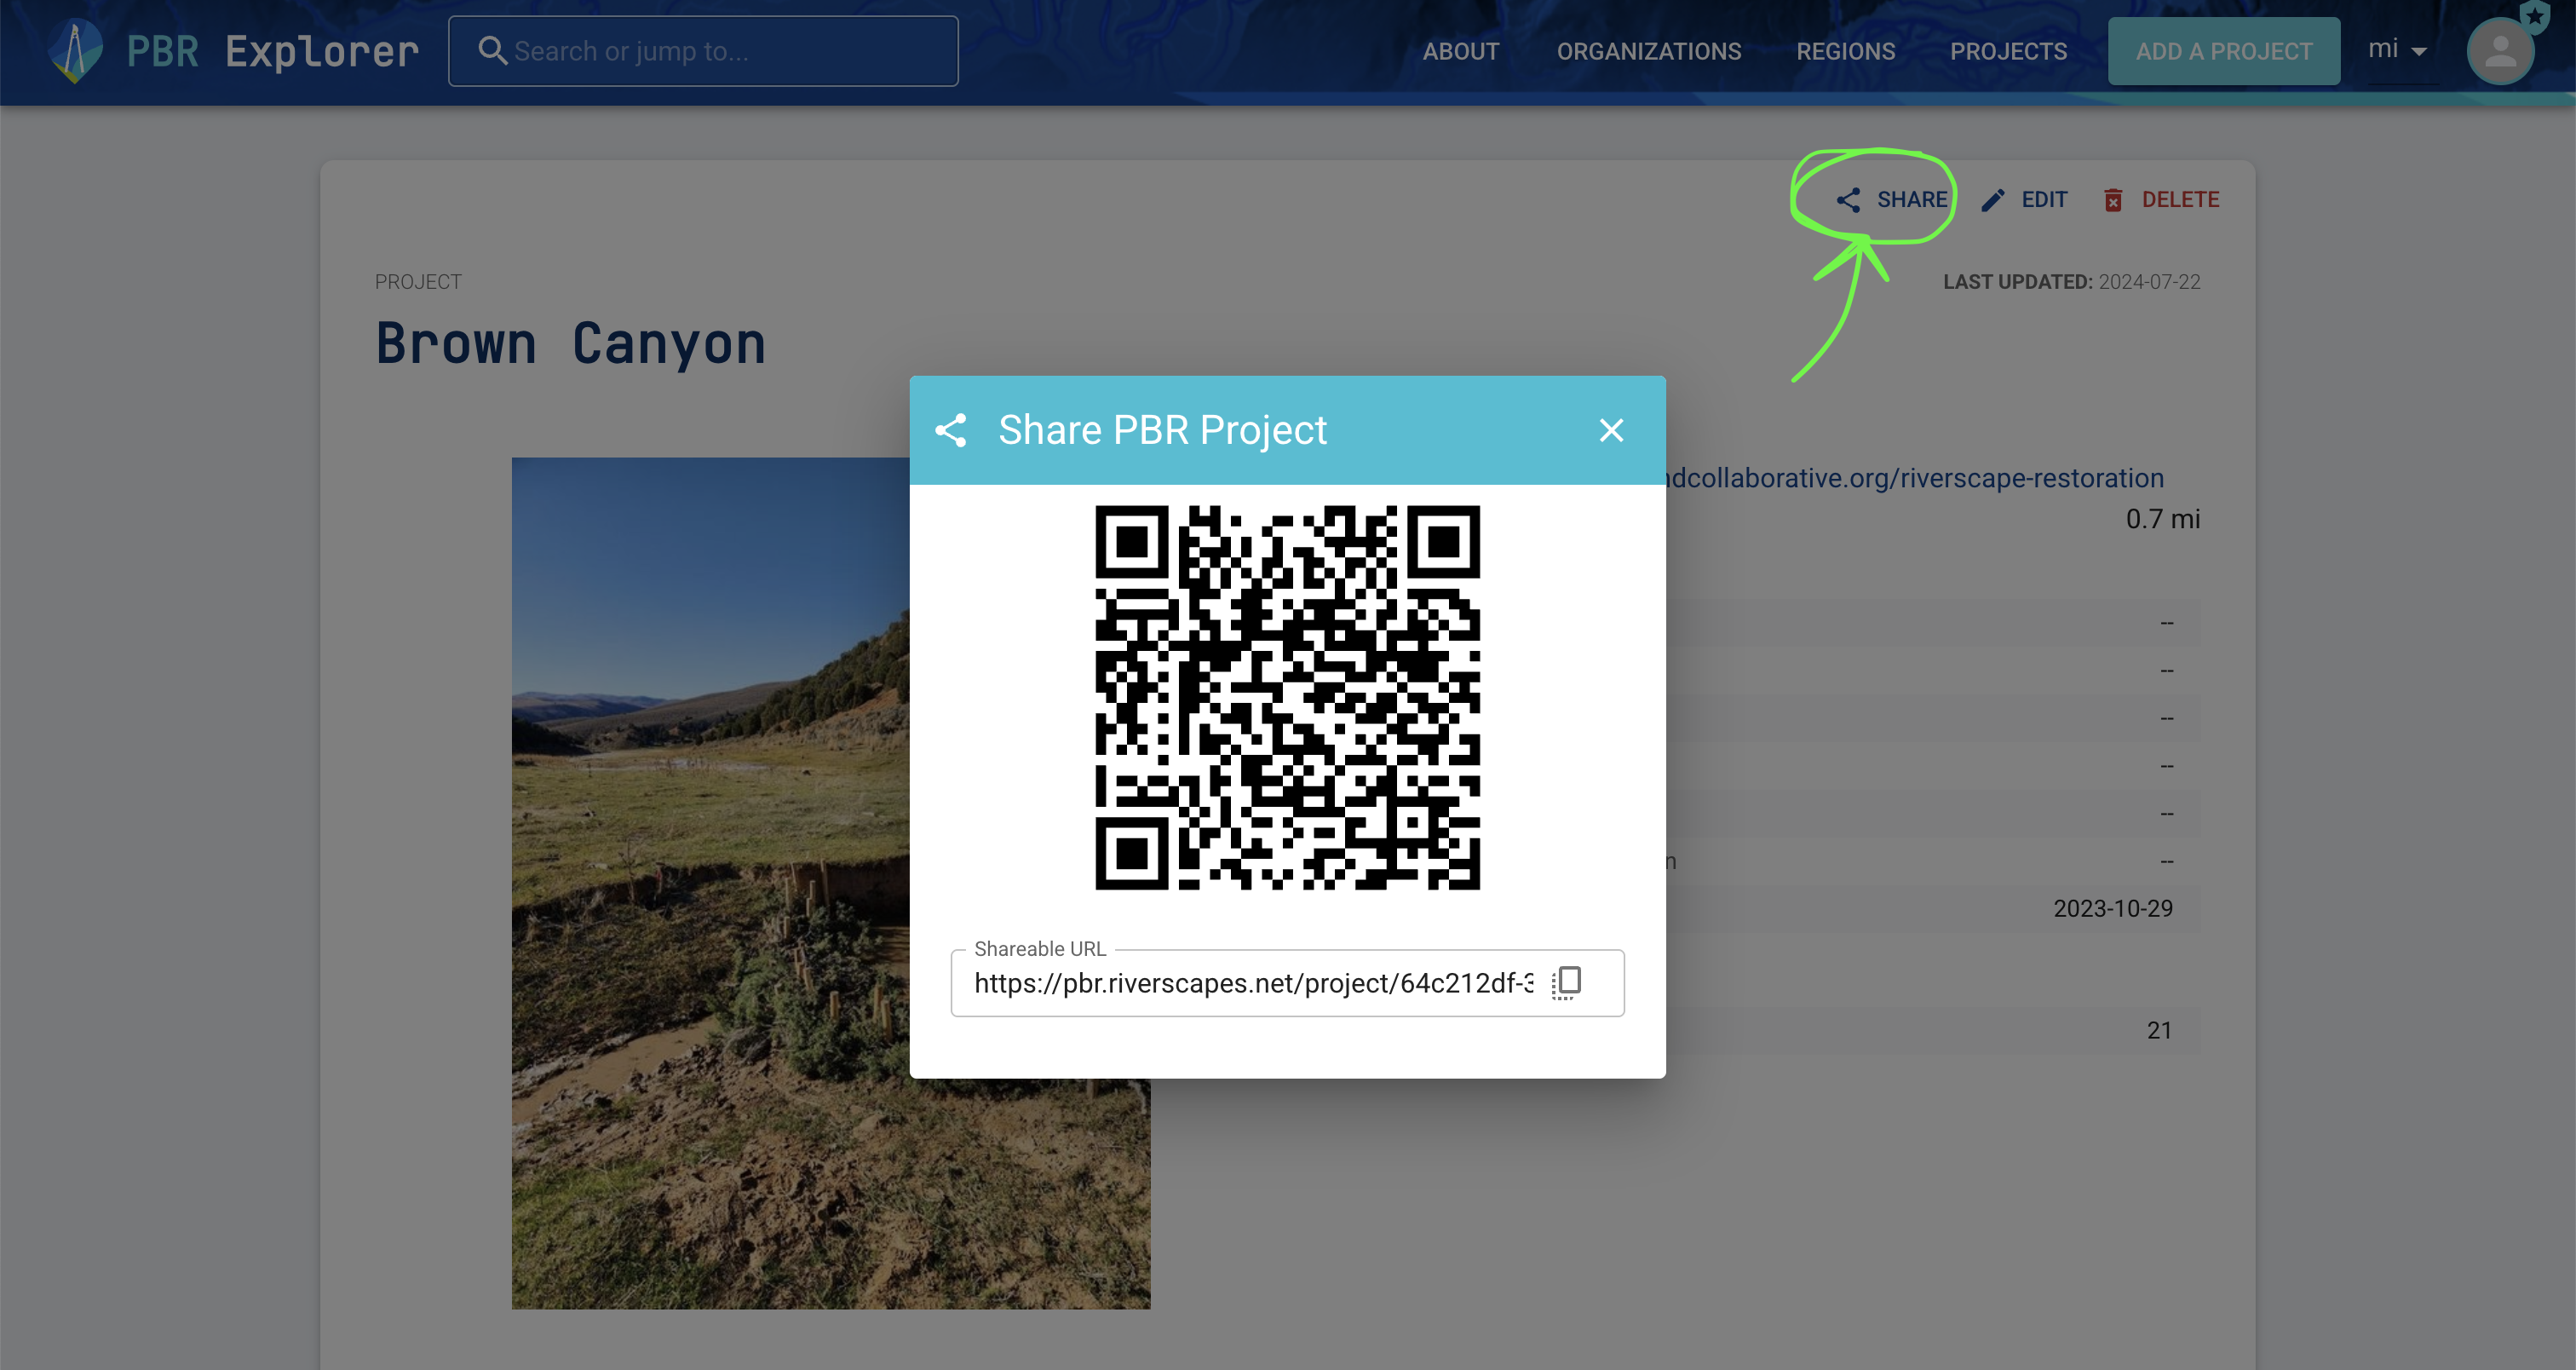Focus the Search or jump to field
This screenshot has width=2576, height=1370.
pyautogui.click(x=720, y=51)
